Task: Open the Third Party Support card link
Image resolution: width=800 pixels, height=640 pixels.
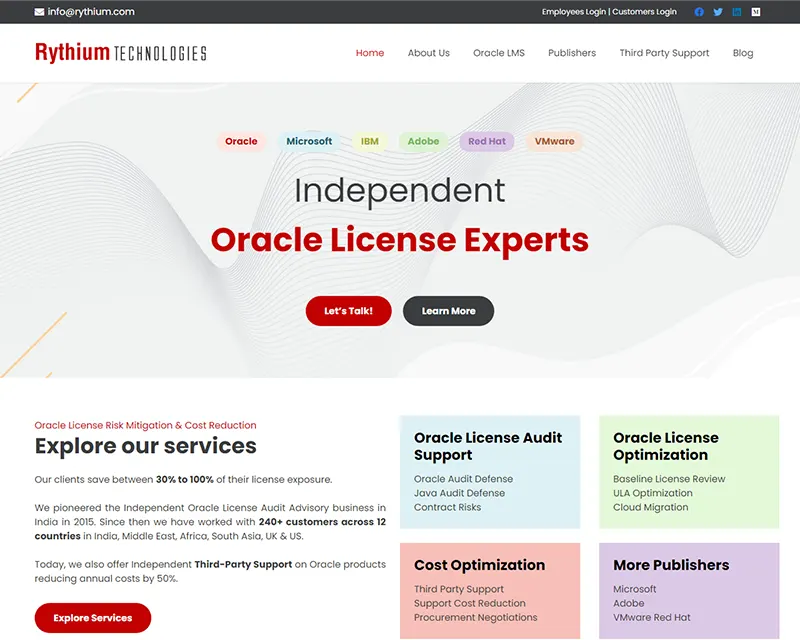Action: (459, 589)
